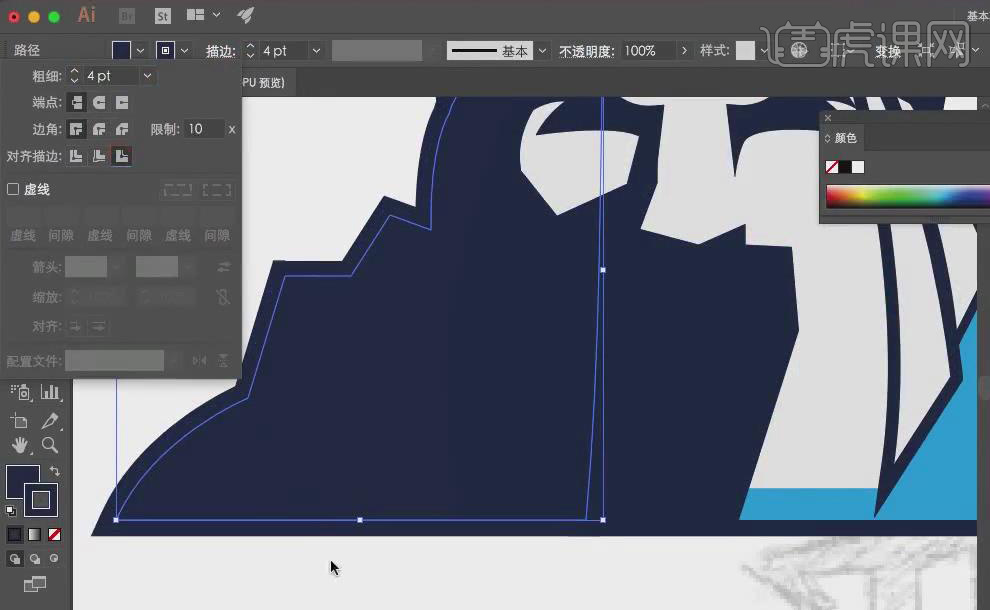The image size is (990, 610).
Task: Toggle the 颜色 panel tab expand arrows
Action: pyautogui.click(x=827, y=138)
